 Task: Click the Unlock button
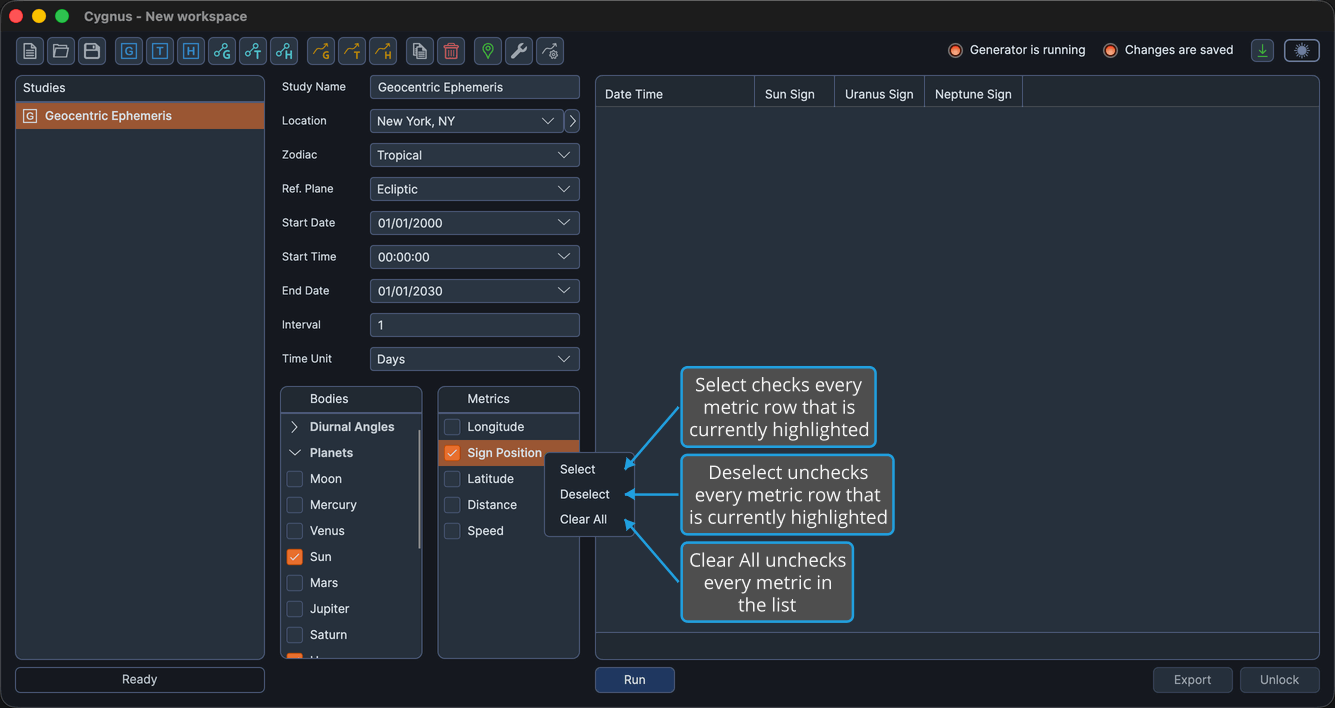pyautogui.click(x=1279, y=680)
